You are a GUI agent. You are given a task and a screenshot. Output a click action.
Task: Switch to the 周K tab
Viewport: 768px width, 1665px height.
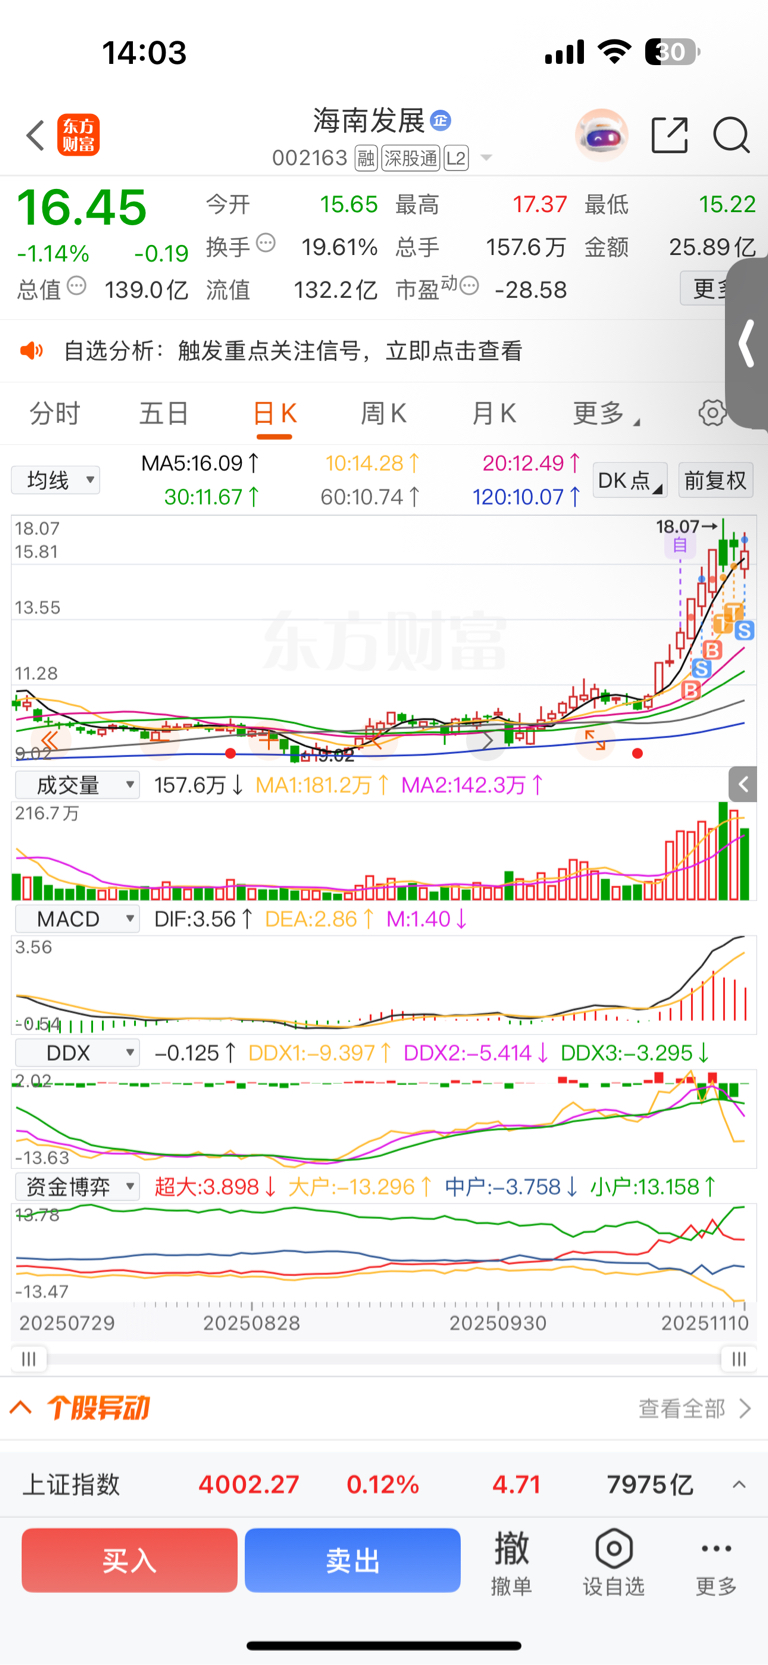pos(383,413)
